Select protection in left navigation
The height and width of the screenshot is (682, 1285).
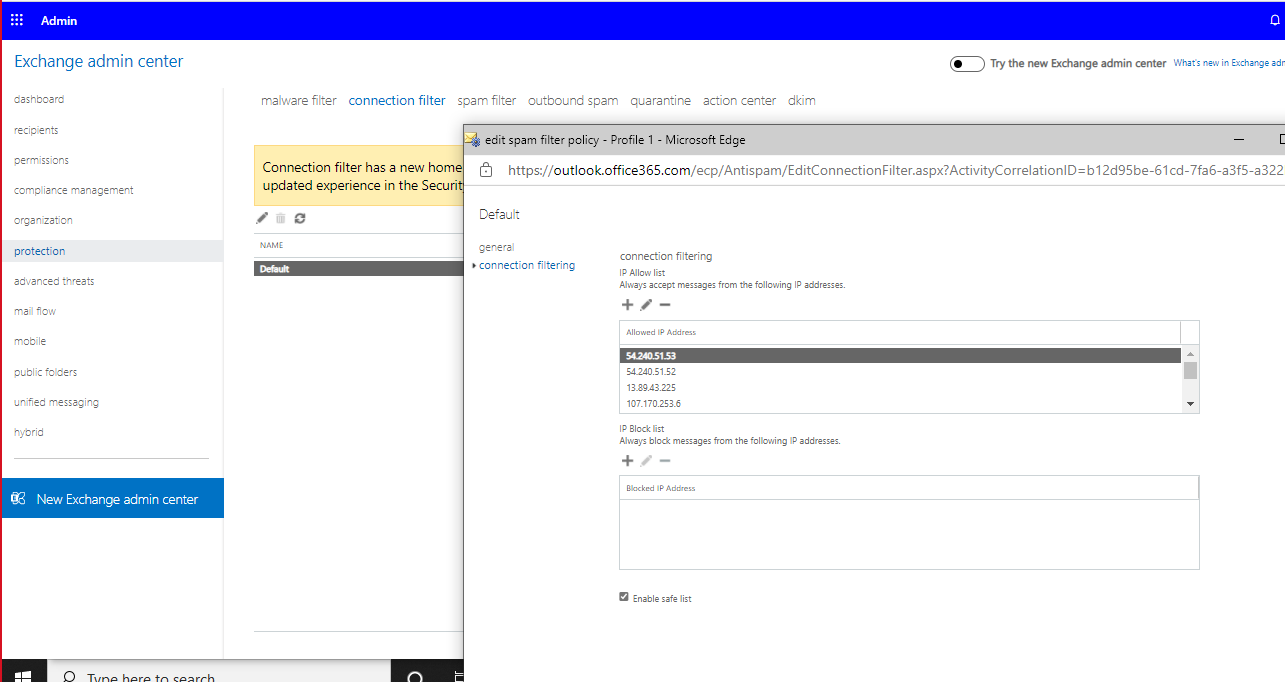(x=112, y=251)
